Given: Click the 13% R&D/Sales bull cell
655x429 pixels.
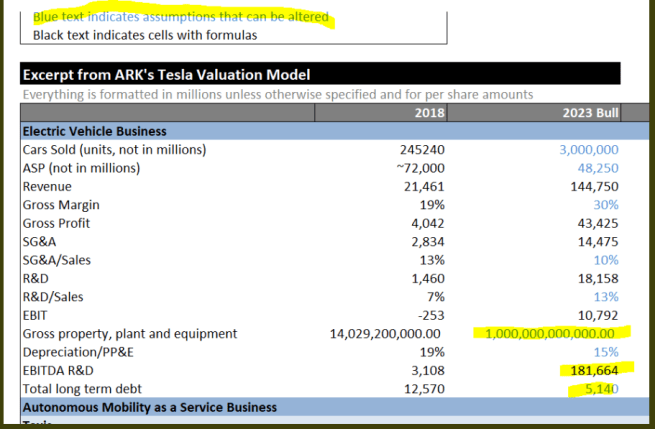Looking at the screenshot, I should click(606, 296).
